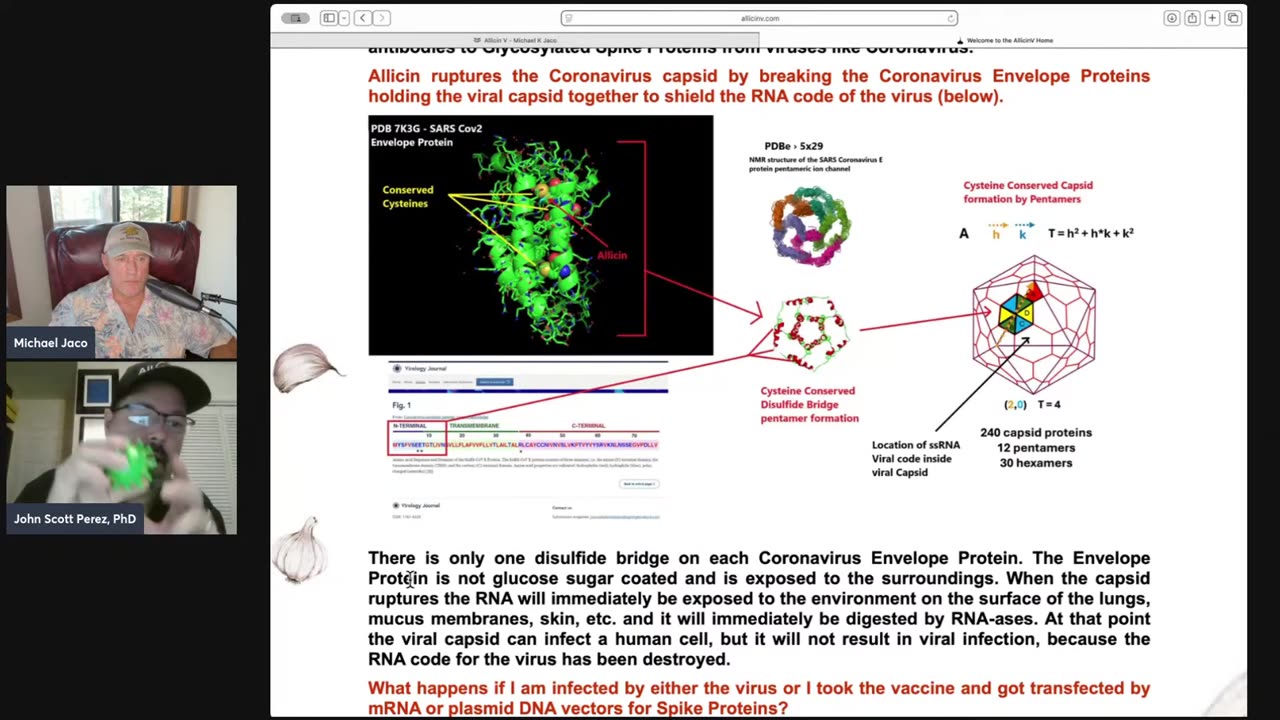Click the red heading 'Allicin ruptures the Coronavirus capsid'

759,86
